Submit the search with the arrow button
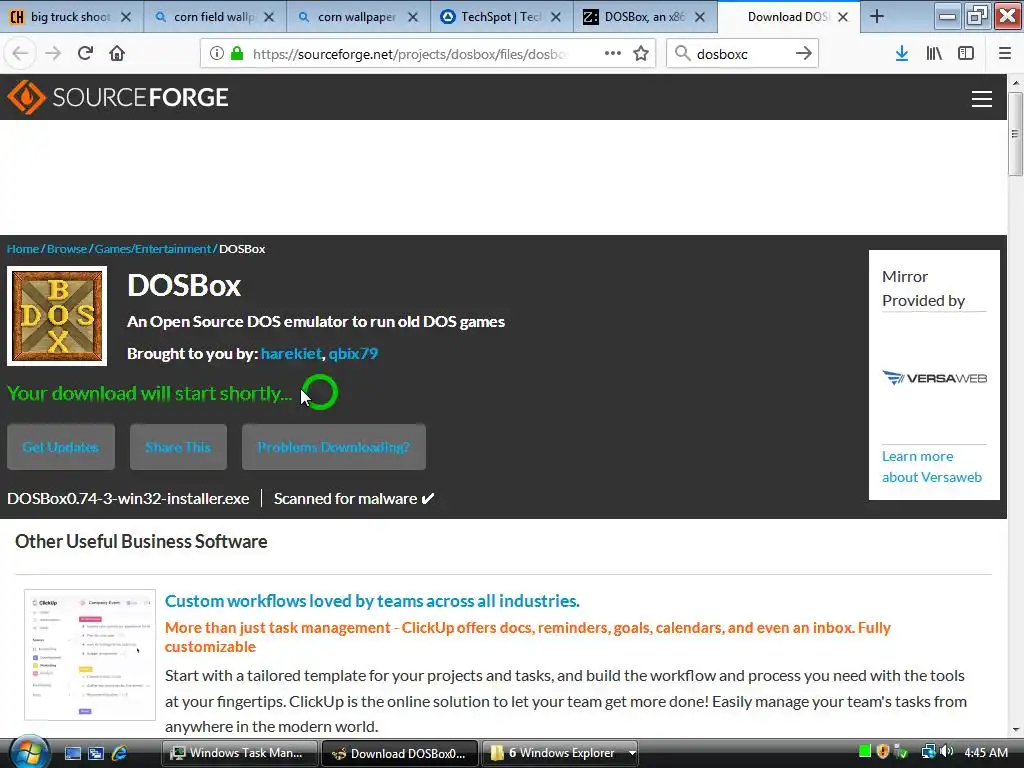The width and height of the screenshot is (1024, 768). [x=803, y=54]
